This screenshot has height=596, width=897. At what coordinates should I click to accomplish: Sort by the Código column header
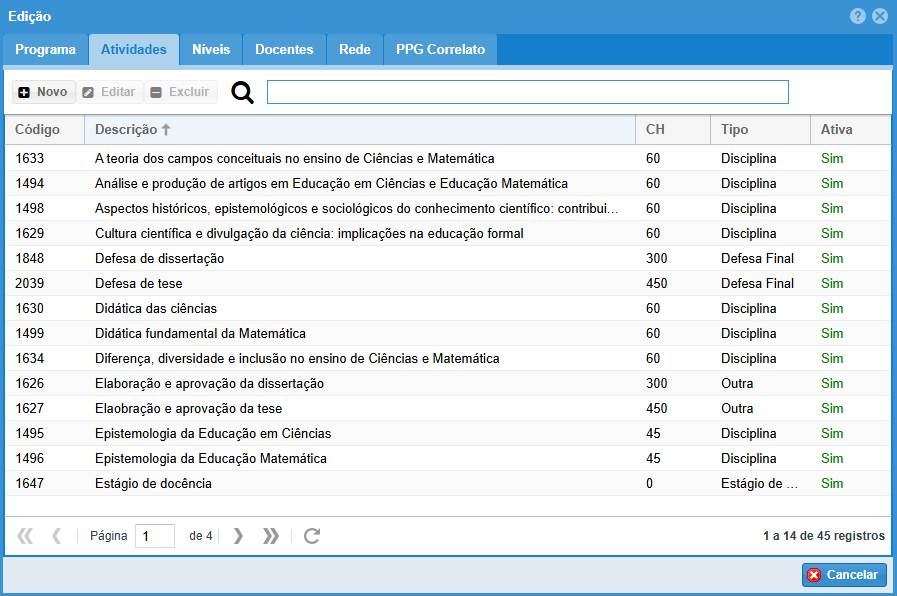38,129
